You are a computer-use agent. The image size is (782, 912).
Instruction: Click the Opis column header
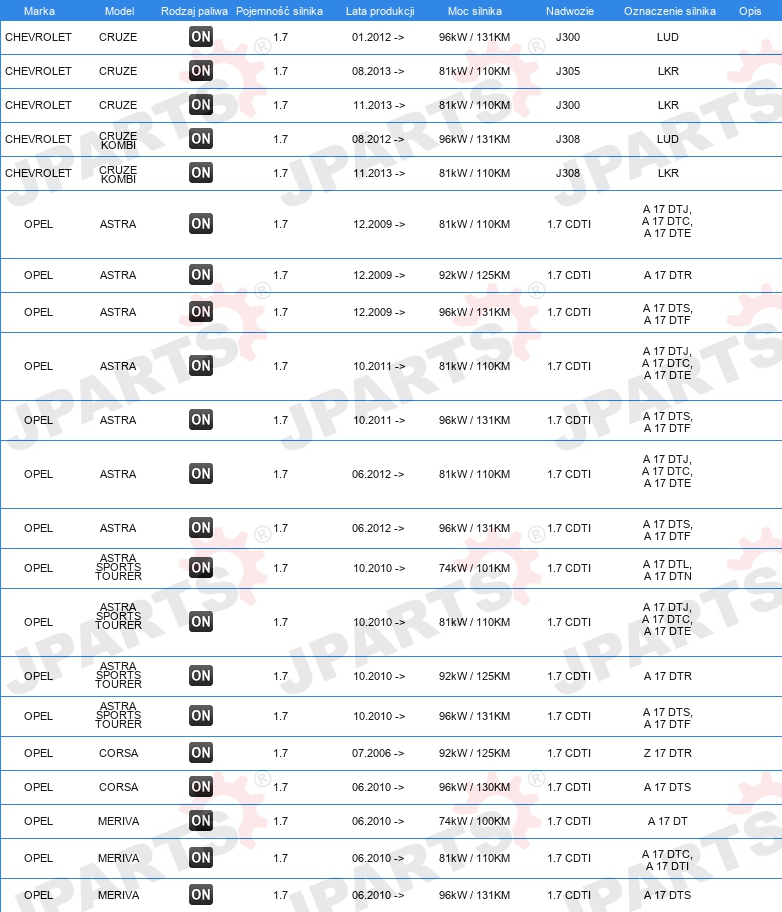[x=750, y=11]
